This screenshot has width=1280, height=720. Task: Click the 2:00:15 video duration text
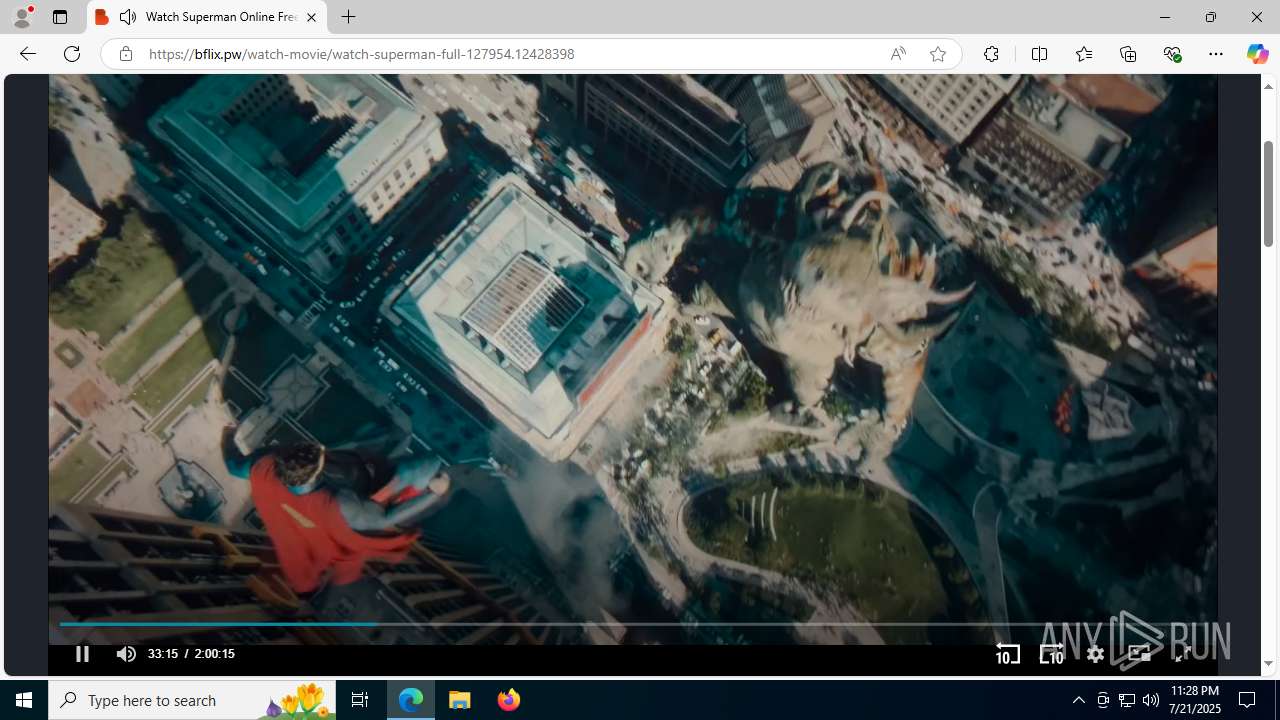[x=214, y=654]
